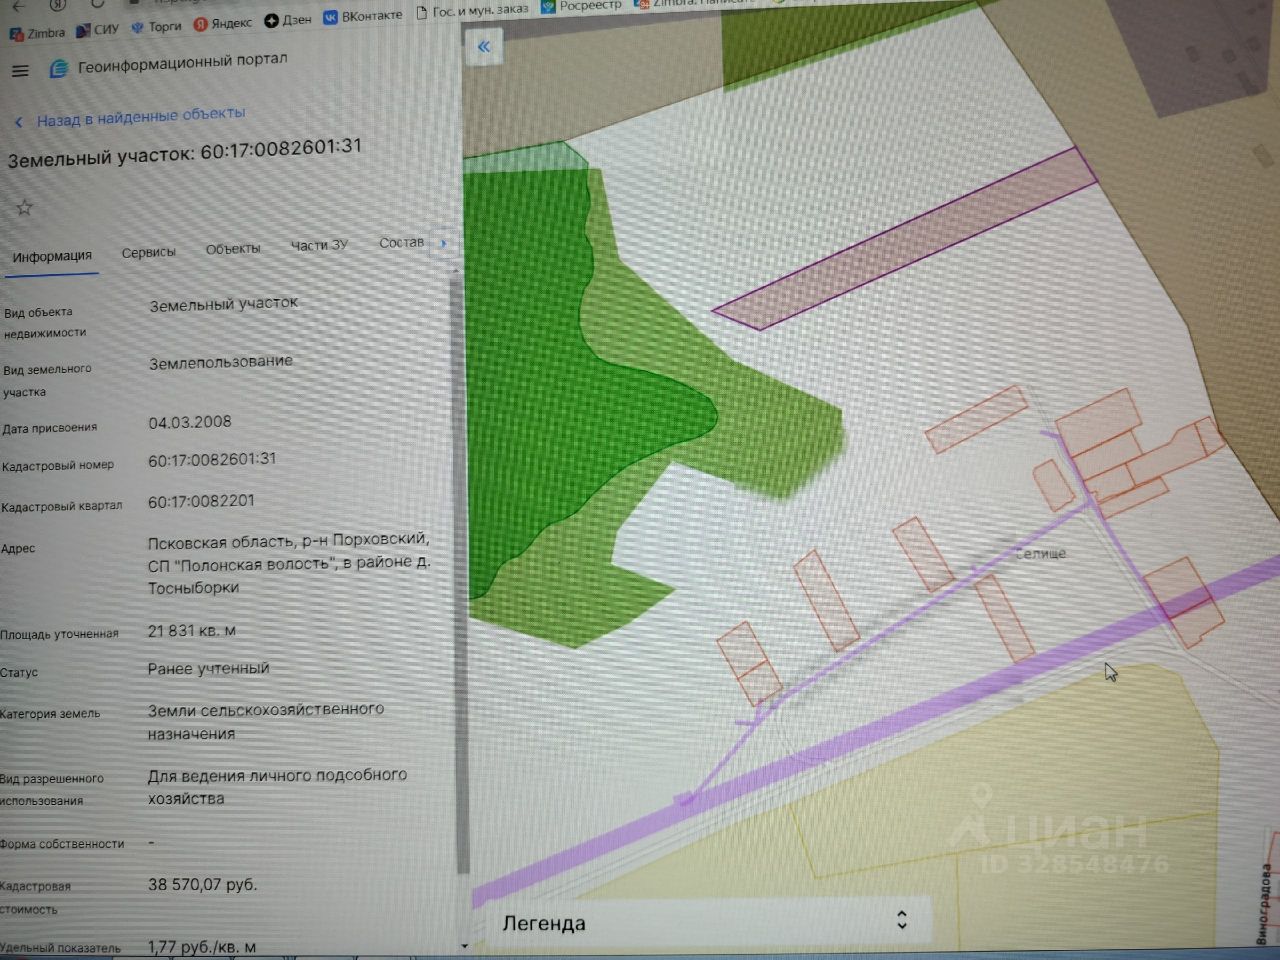
Task: Open the Дзен bookmark
Action: [288, 20]
